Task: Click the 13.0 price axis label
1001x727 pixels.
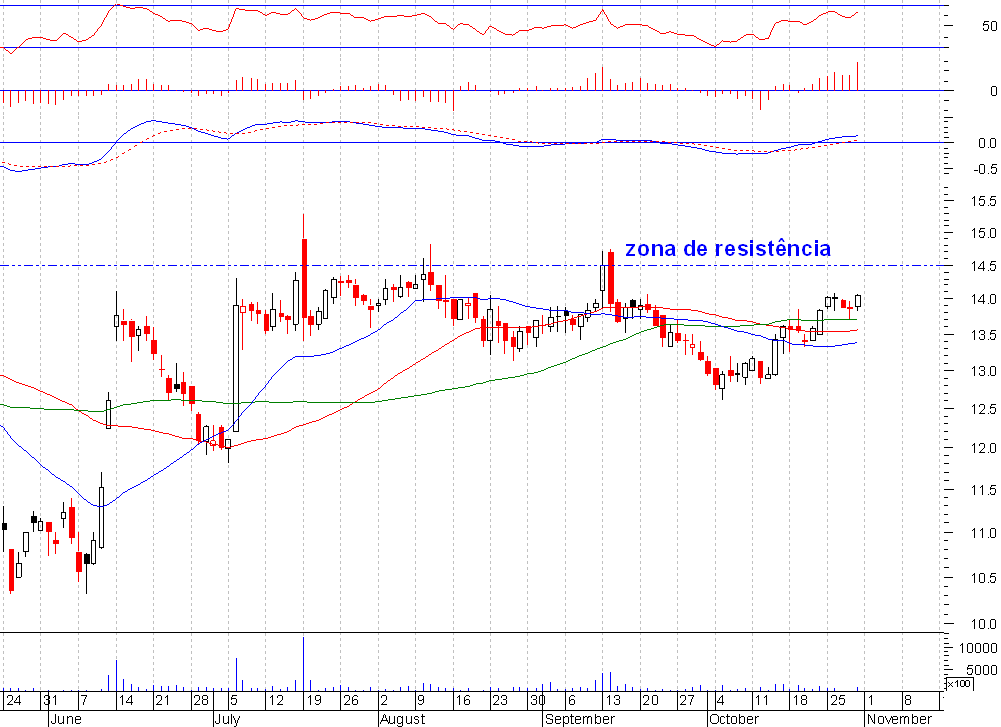Action: 984,371
